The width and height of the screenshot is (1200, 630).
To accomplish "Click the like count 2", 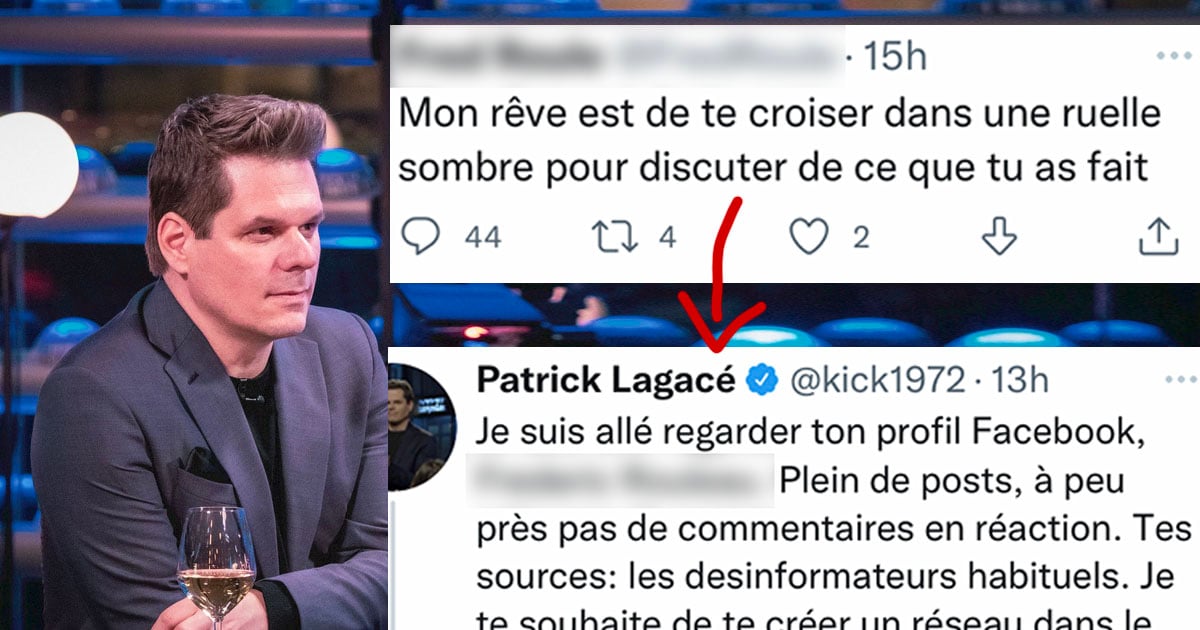I will [861, 237].
